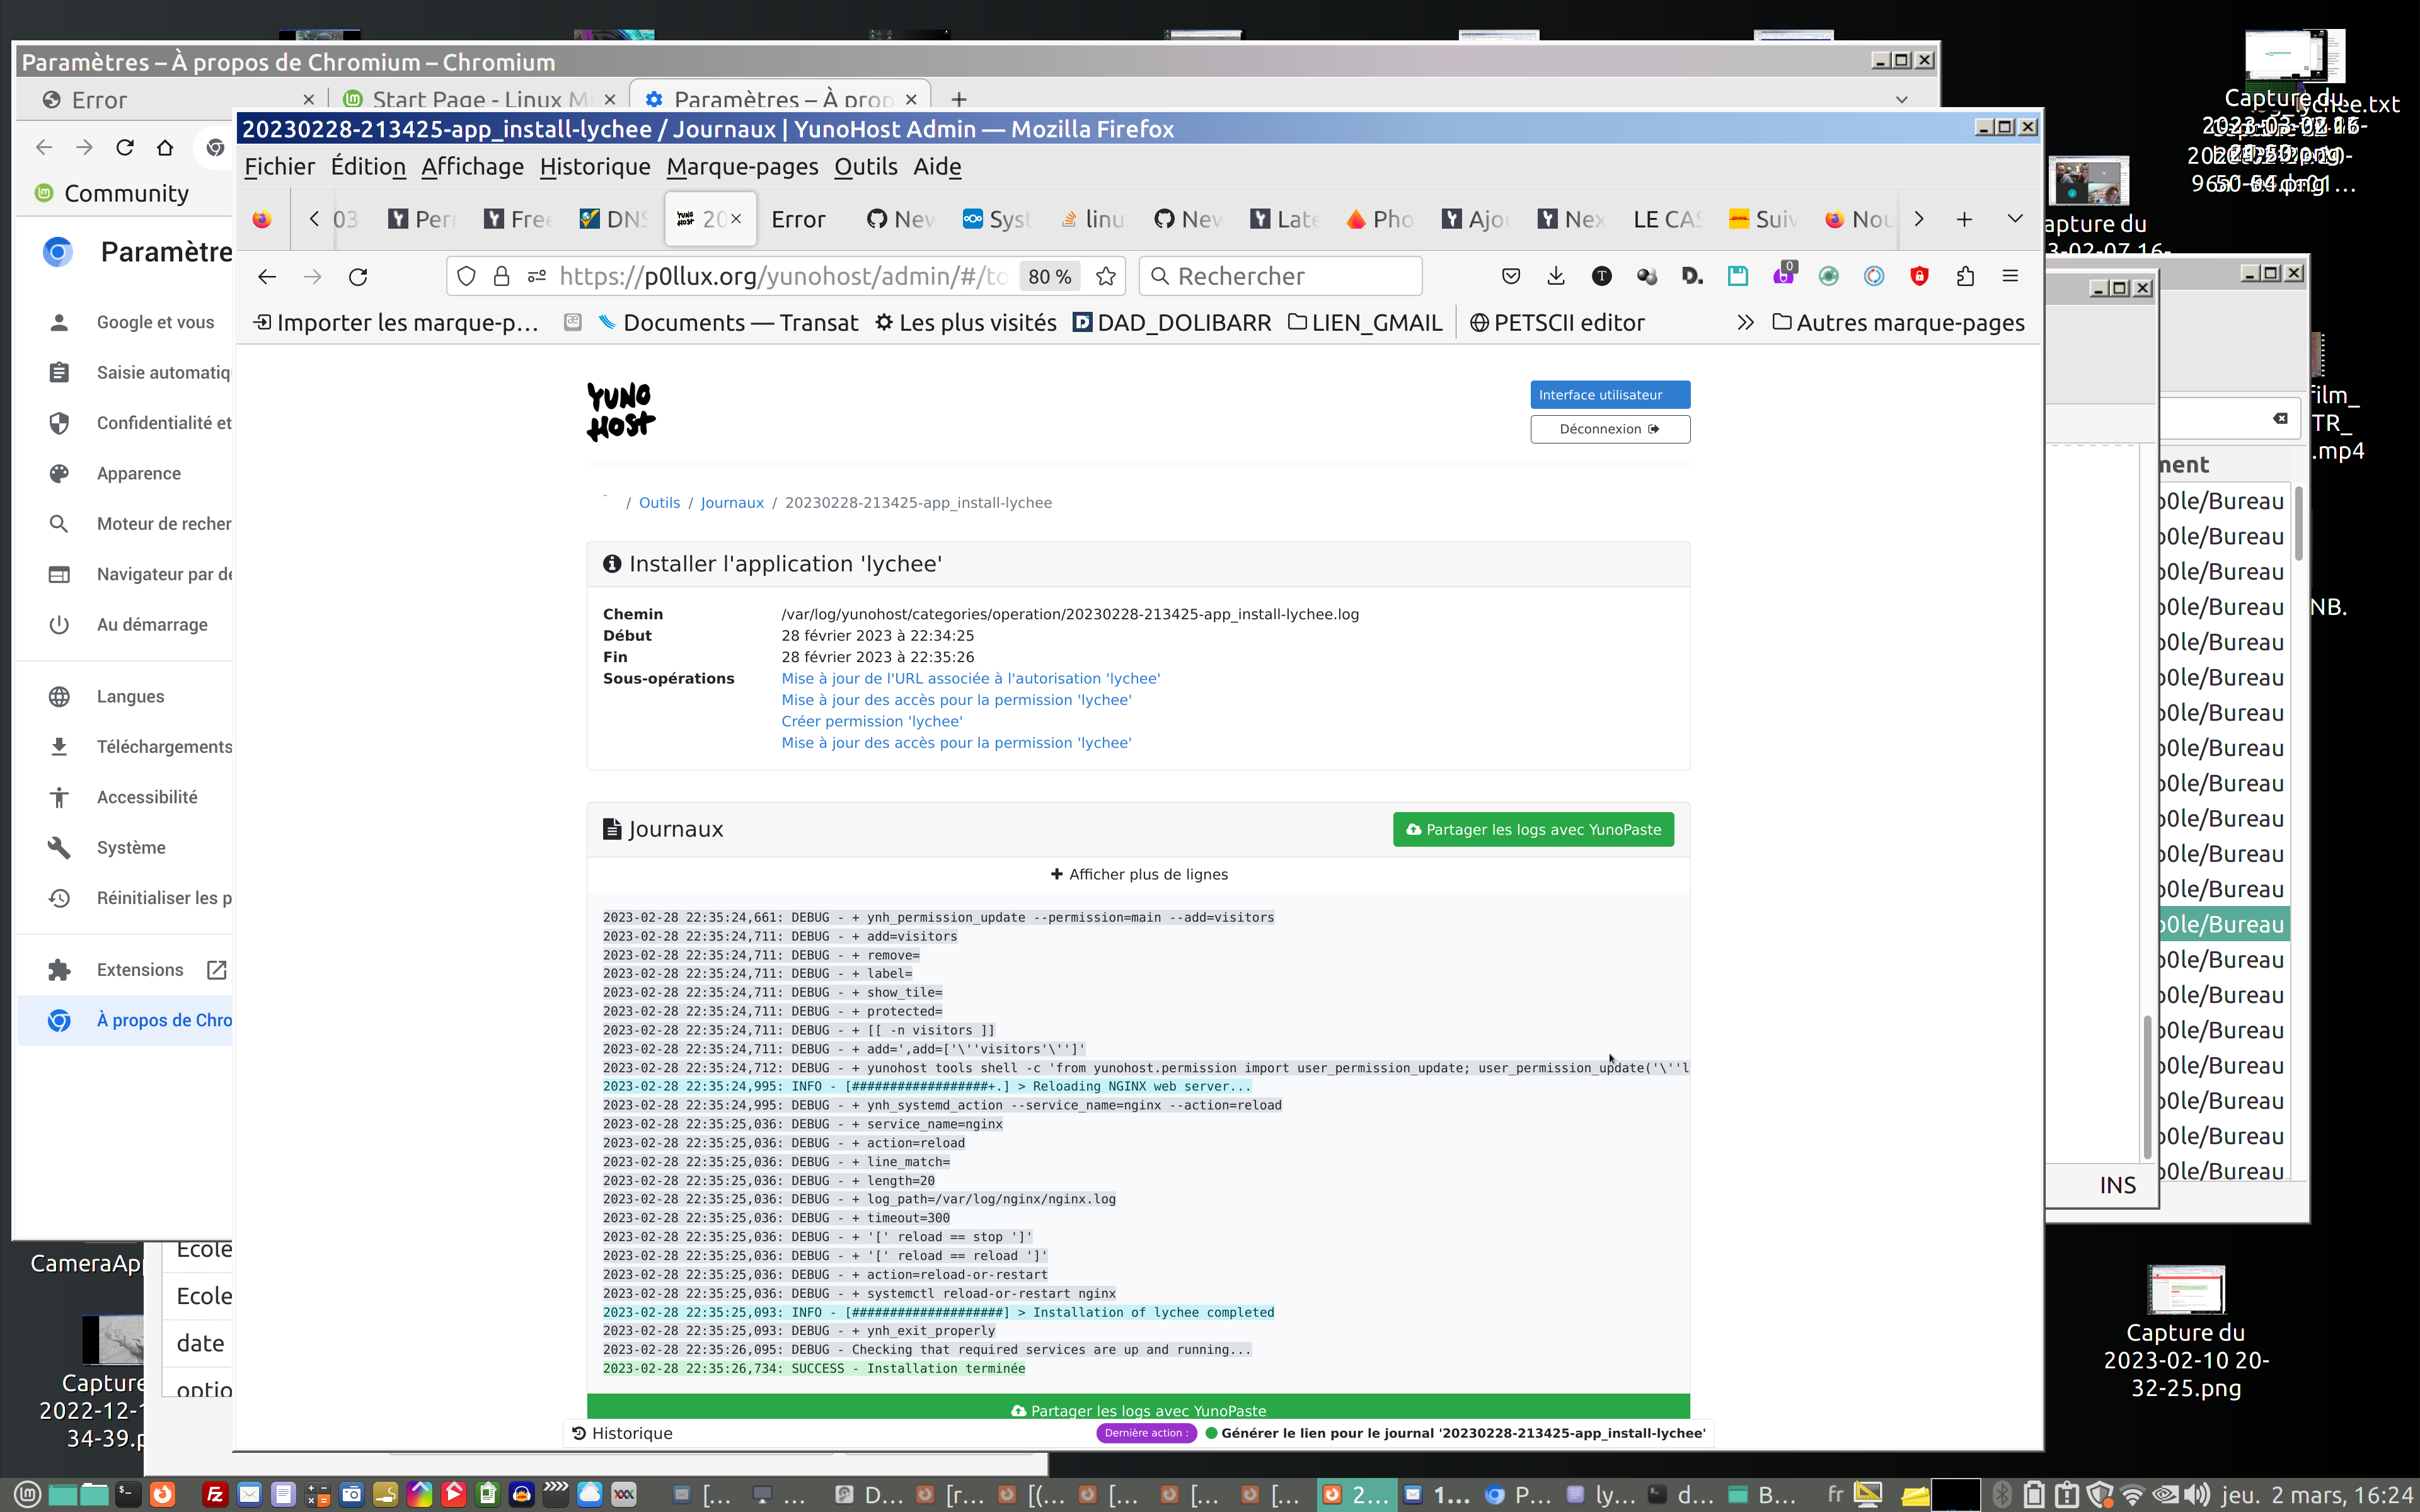2420x1512 pixels.
Task: Open the Firefox downloads arrow icon
Action: pyautogui.click(x=1555, y=276)
